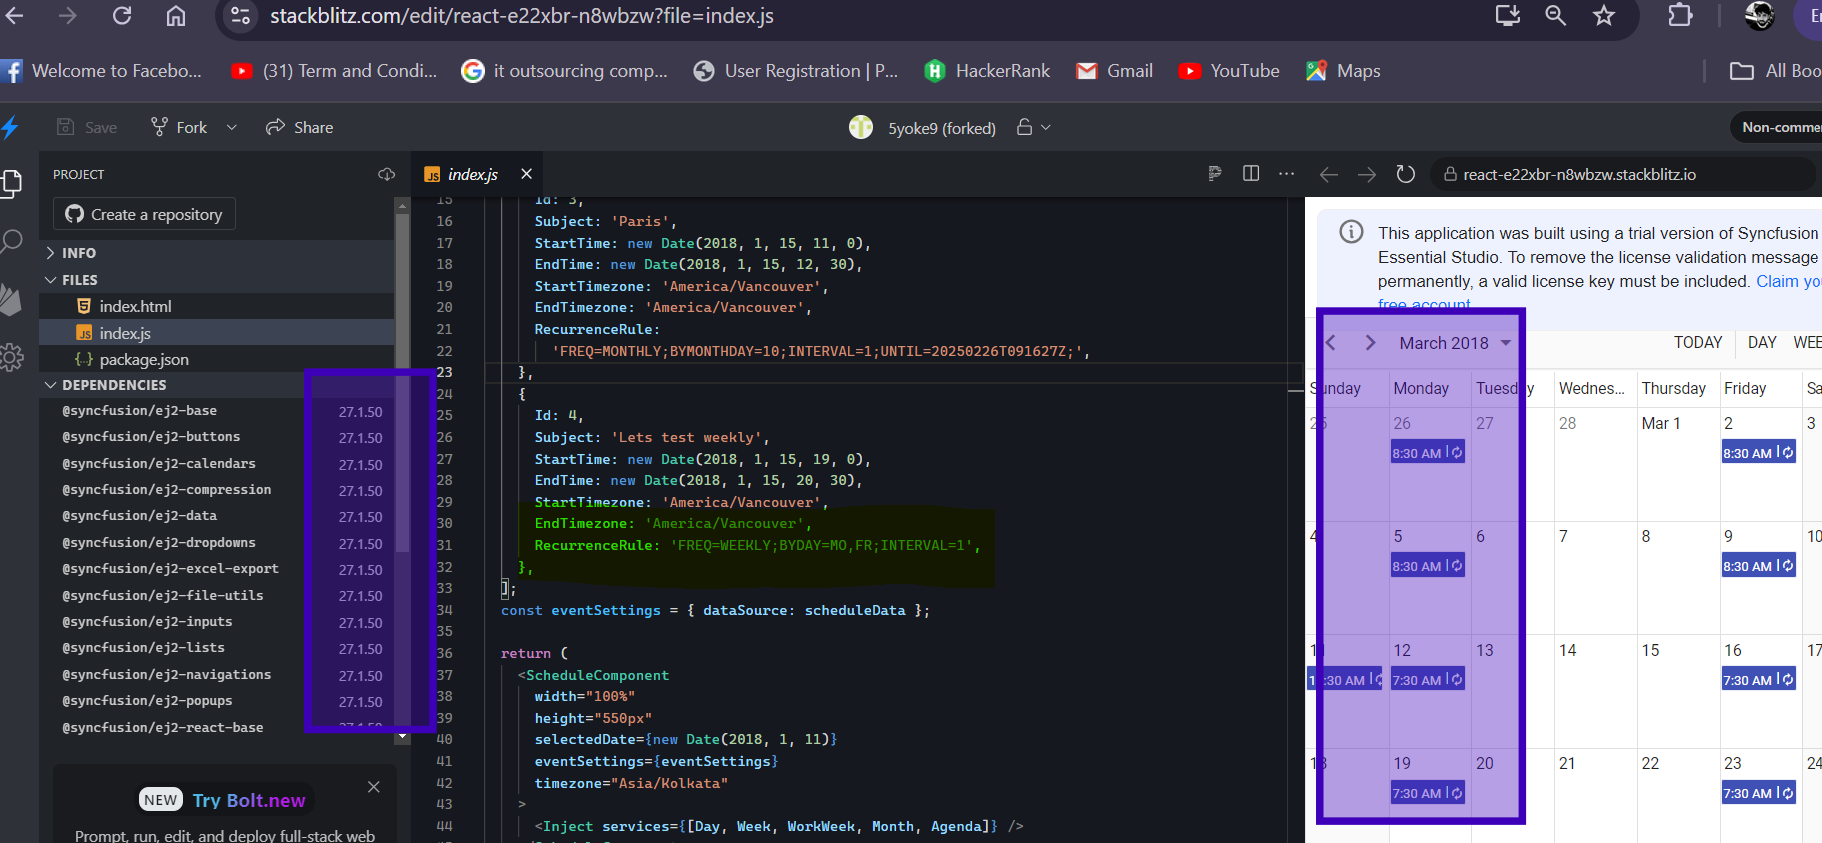This screenshot has width=1822, height=843.
Task: Click the browser back arrow
Action: coord(14,16)
